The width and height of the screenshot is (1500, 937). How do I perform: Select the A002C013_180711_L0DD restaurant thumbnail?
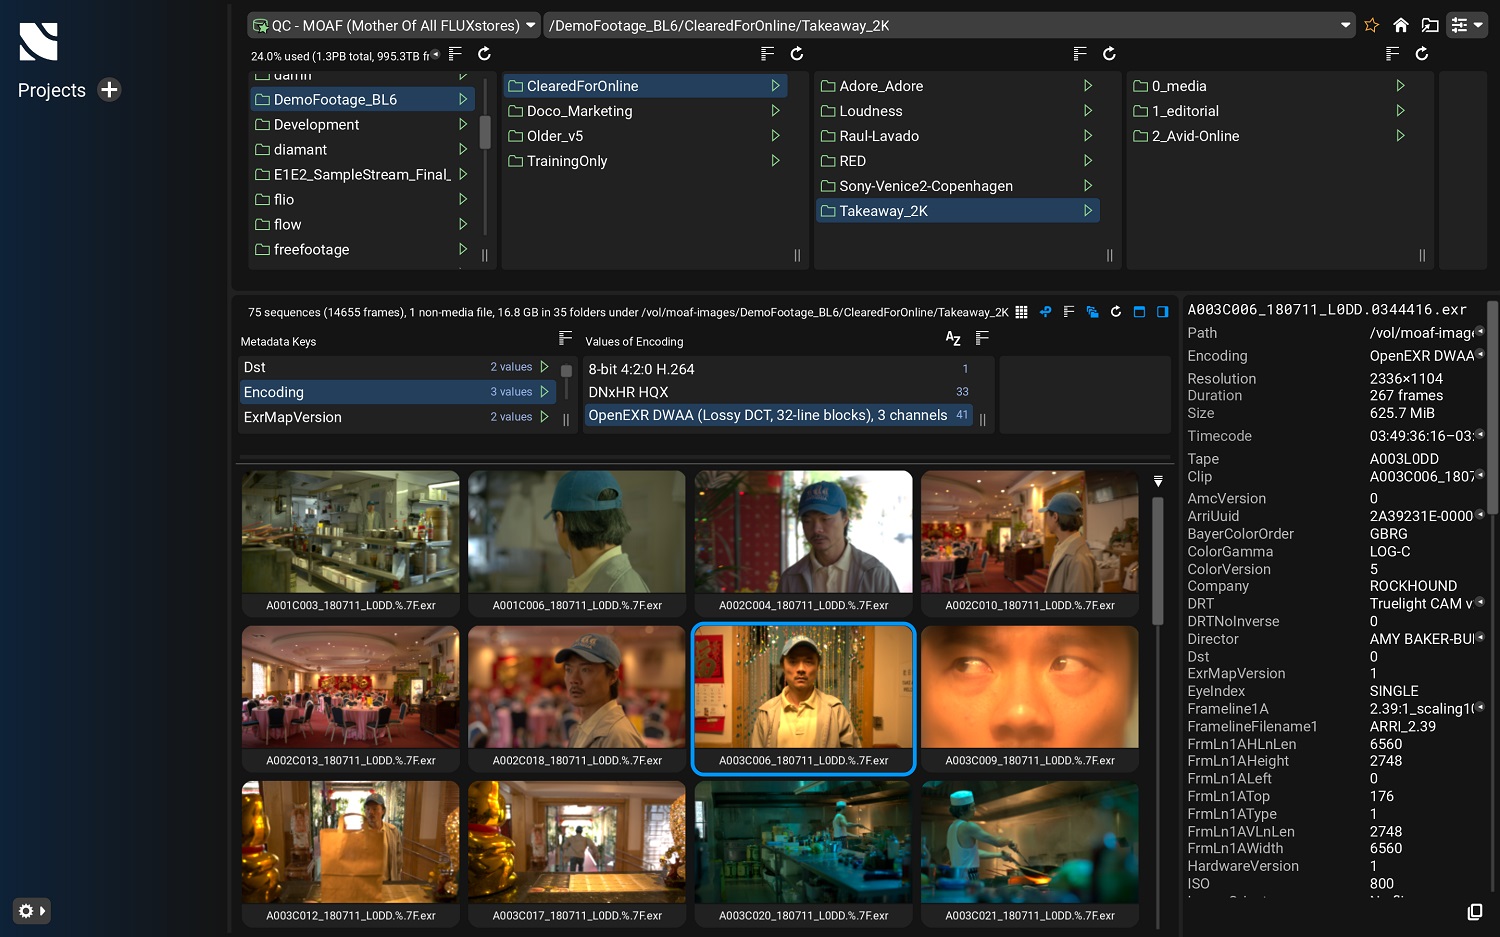tap(351, 698)
